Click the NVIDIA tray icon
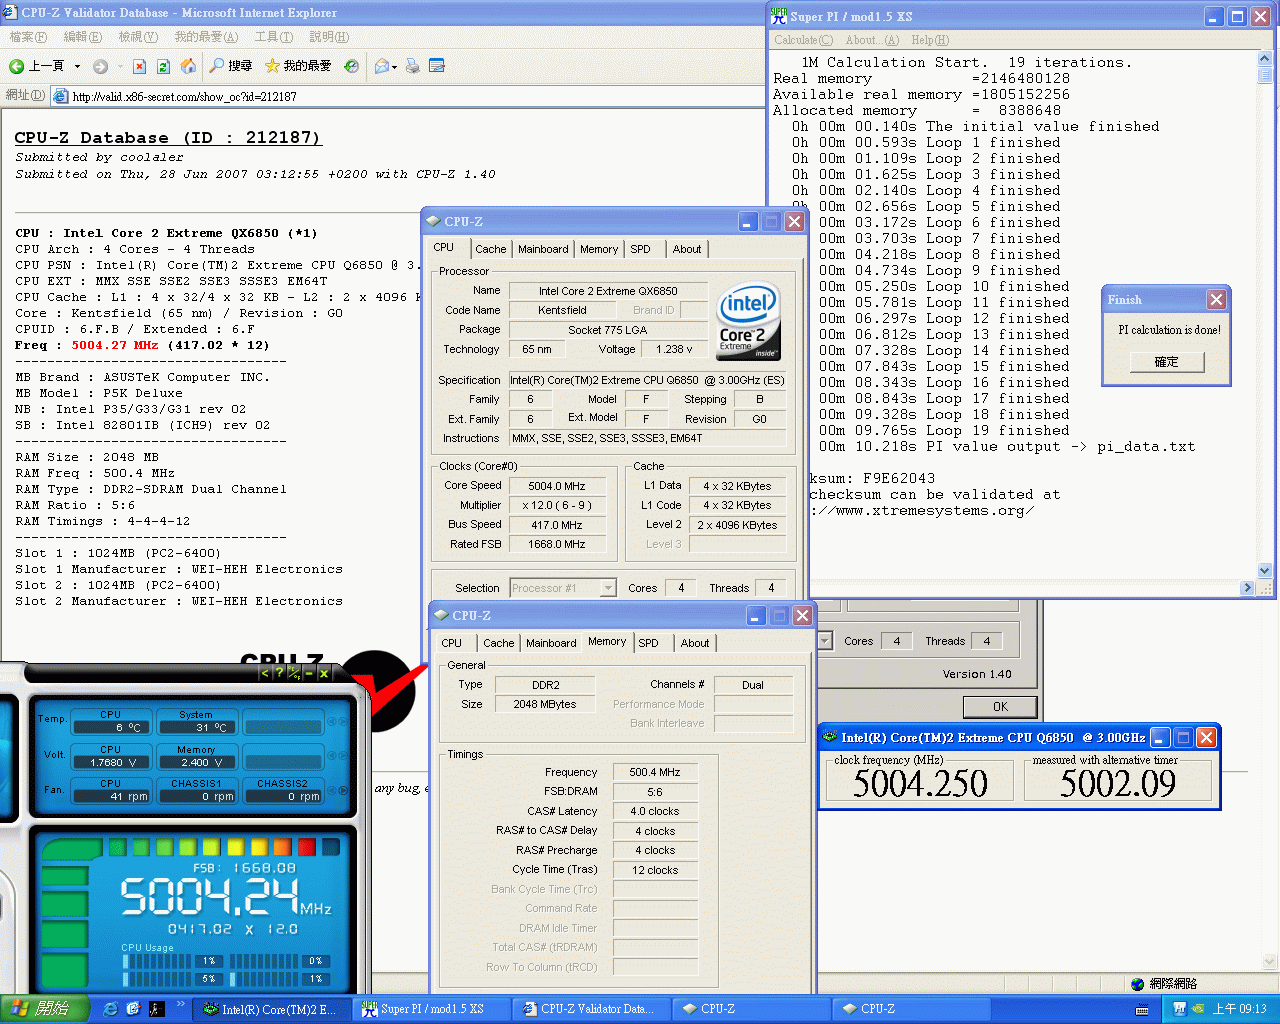Viewport: 1280px width, 1024px height. coord(1198,1009)
